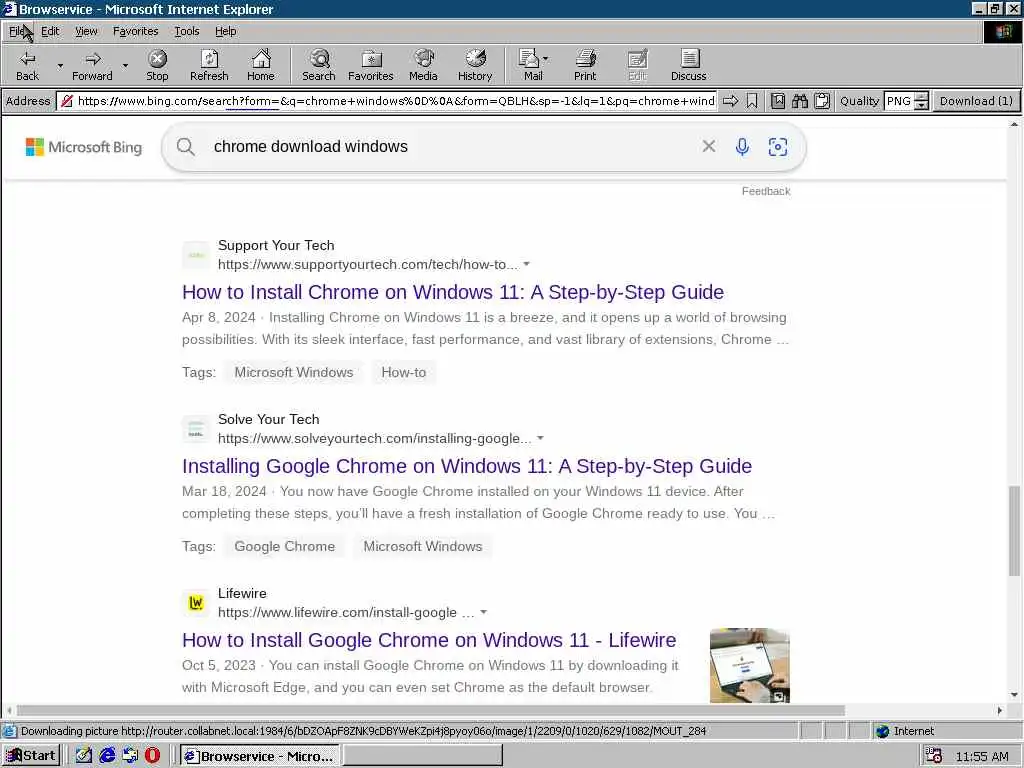The height and width of the screenshot is (768, 1024).
Task: Click the Lifewire site favicon
Action: pyautogui.click(x=196, y=603)
